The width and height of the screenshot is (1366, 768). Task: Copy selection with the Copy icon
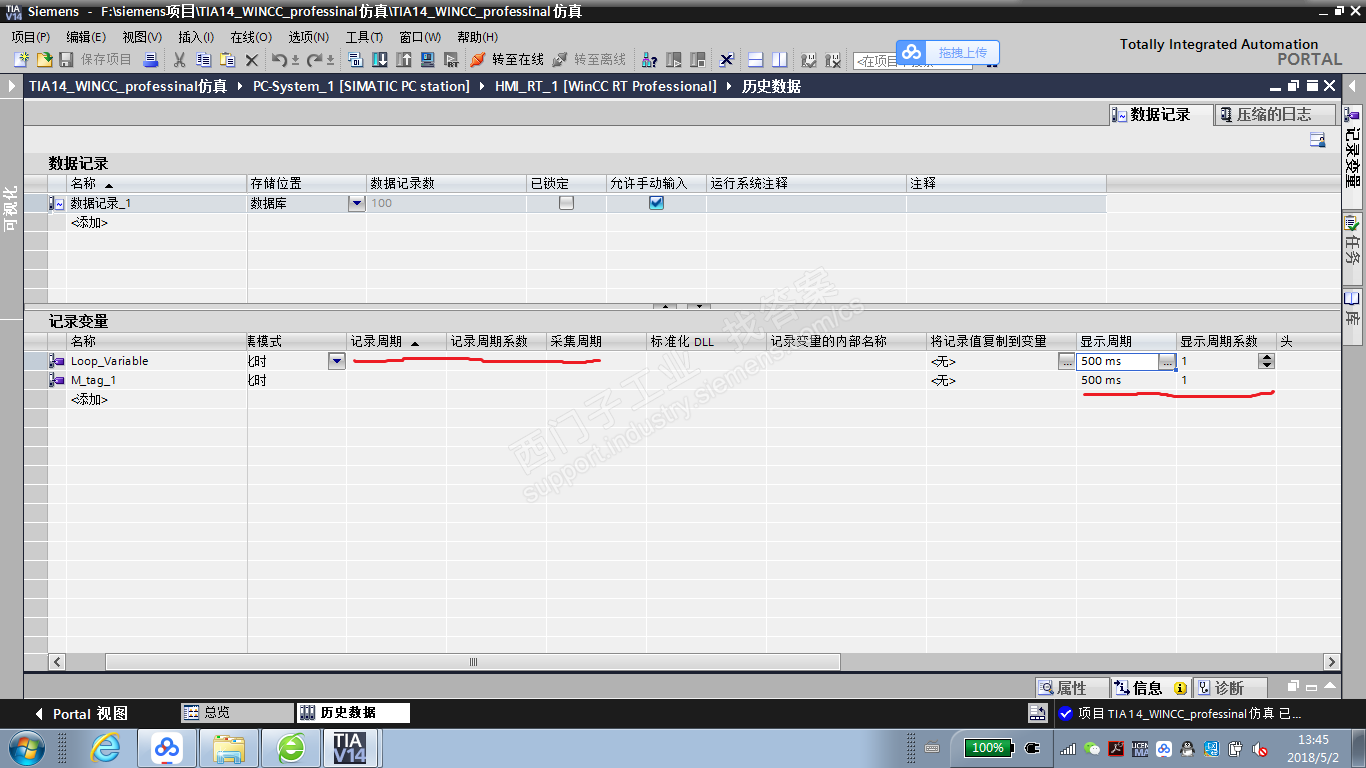[203, 60]
